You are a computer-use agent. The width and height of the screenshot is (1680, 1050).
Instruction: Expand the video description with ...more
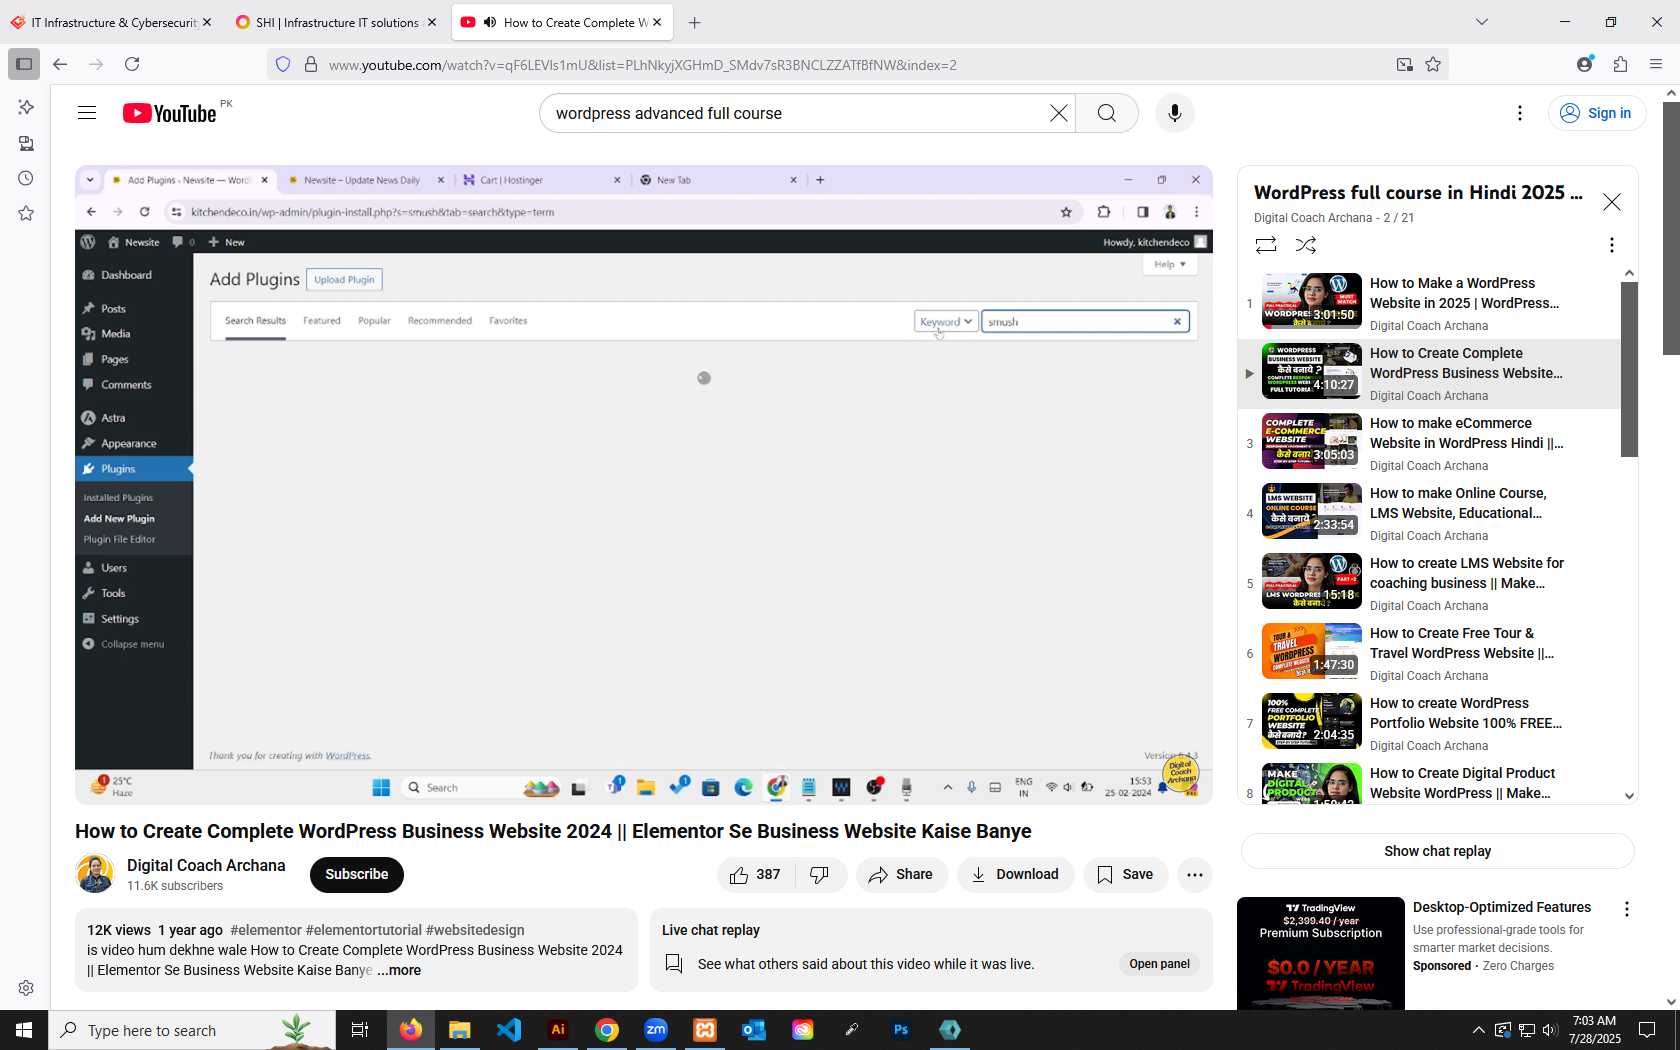click(x=399, y=970)
